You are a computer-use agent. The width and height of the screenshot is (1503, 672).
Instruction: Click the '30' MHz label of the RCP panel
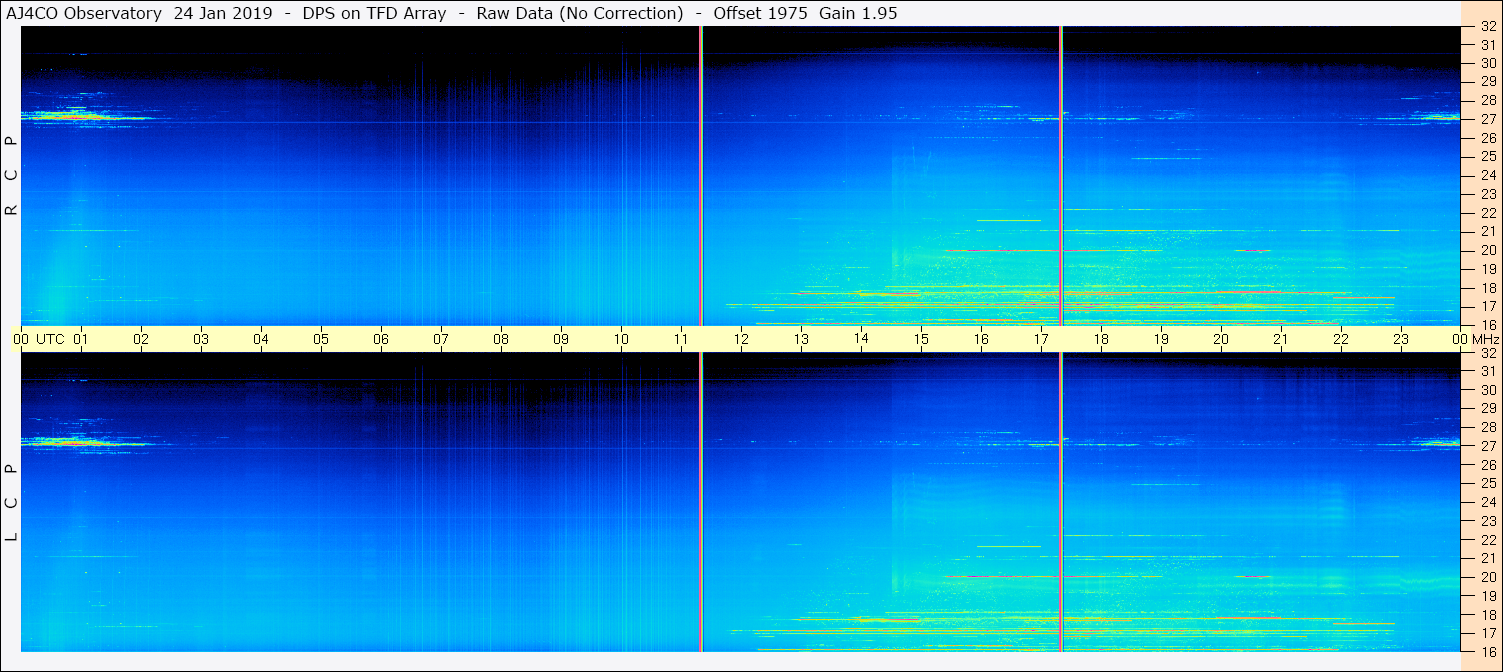pos(1487,63)
